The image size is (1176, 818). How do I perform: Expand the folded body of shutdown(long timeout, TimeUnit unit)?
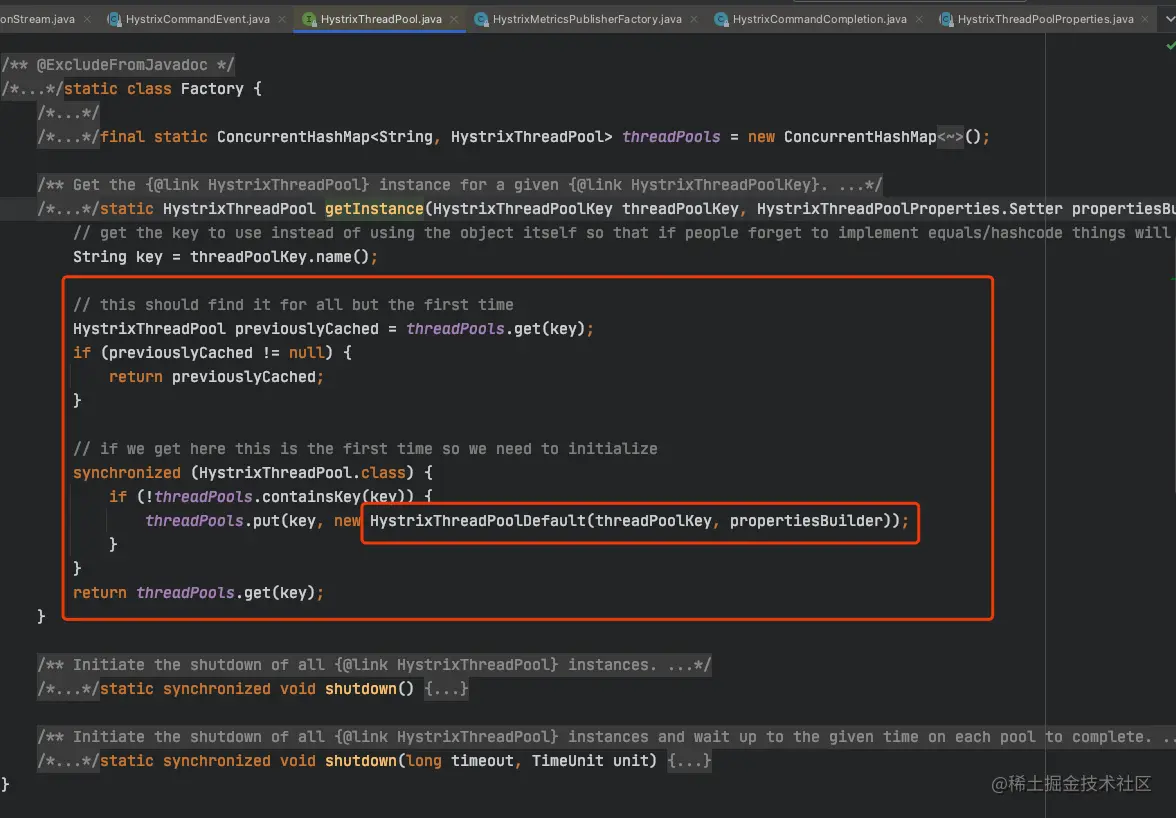(689, 760)
